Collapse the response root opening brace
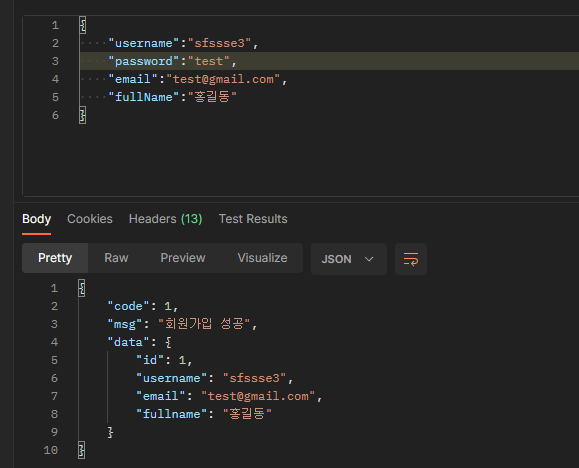The width and height of the screenshot is (579, 468). 82,288
